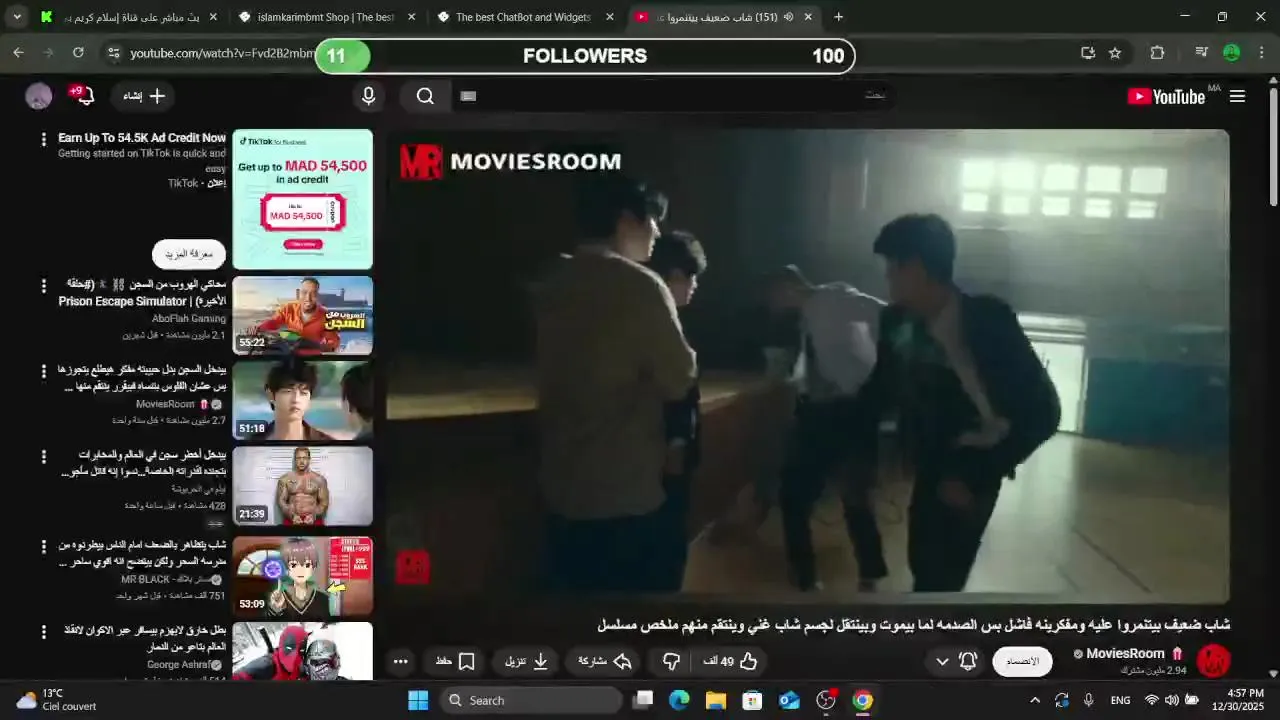Click the حفظ save button

coord(455,661)
